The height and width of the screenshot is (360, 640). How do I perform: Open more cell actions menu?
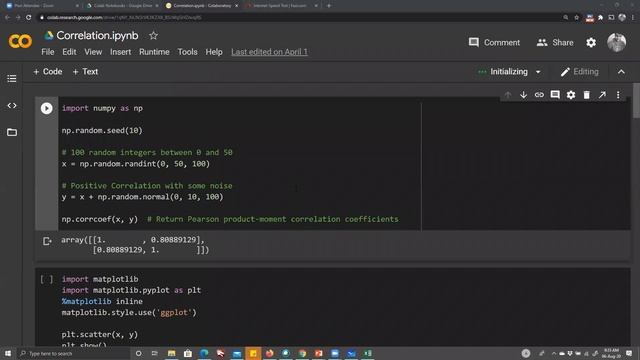[x=618, y=95]
